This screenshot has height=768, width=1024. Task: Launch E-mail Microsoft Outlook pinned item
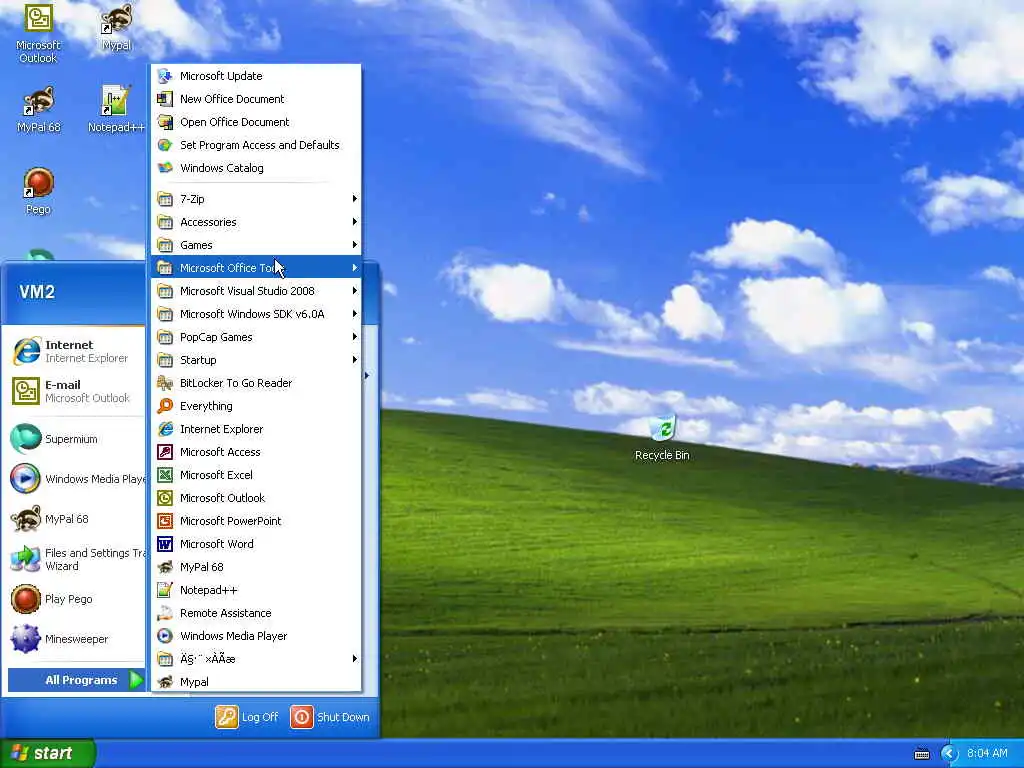77,391
